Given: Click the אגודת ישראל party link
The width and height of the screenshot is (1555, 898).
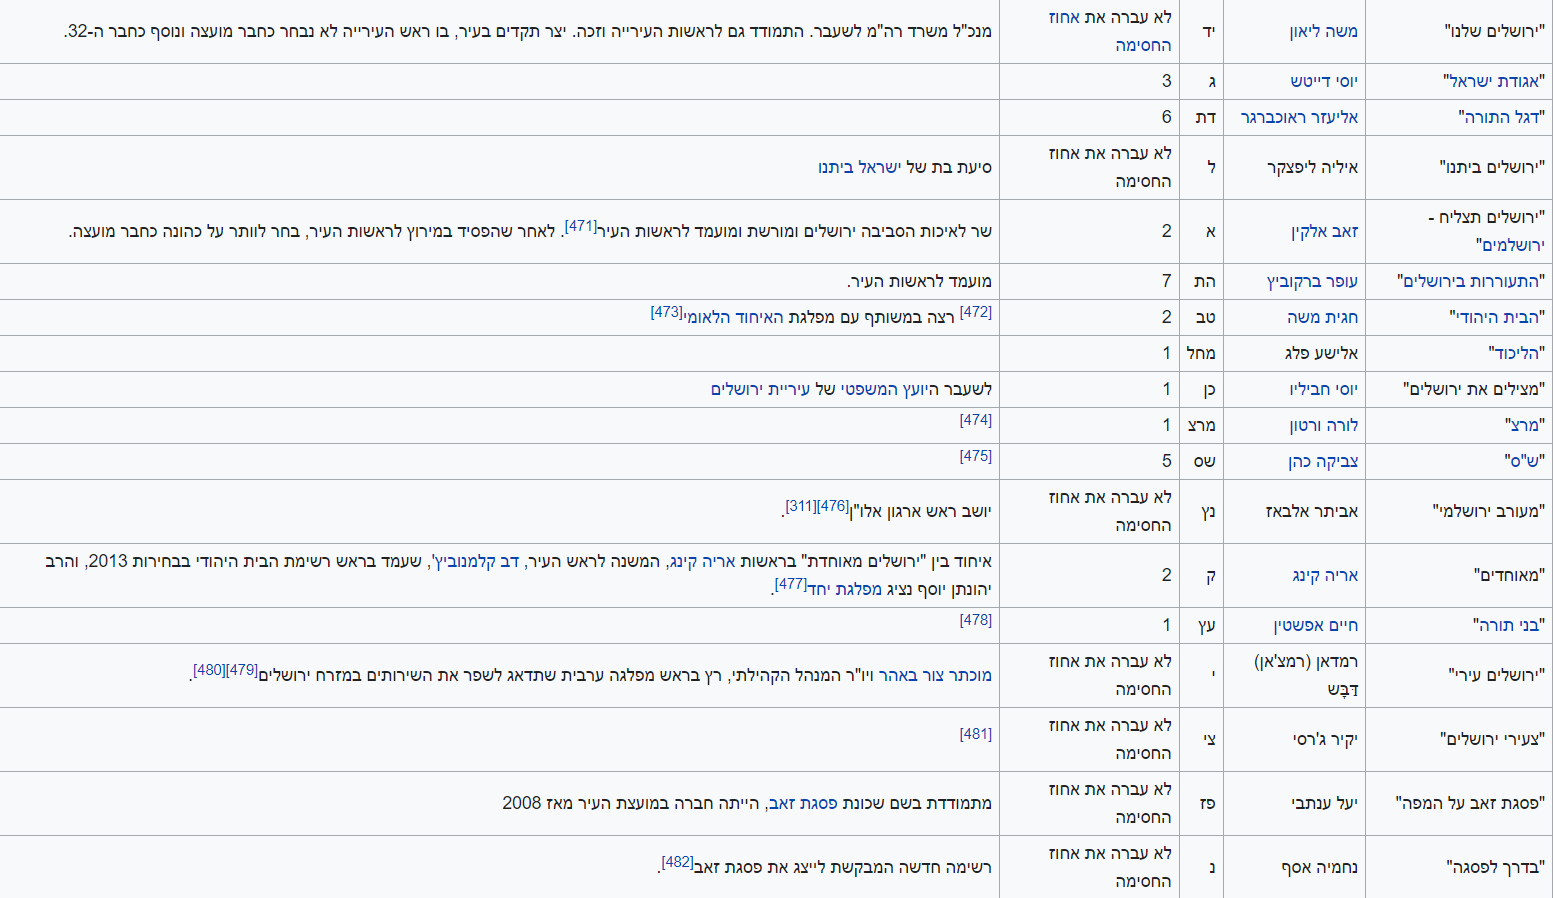Looking at the screenshot, I should (x=1494, y=82).
